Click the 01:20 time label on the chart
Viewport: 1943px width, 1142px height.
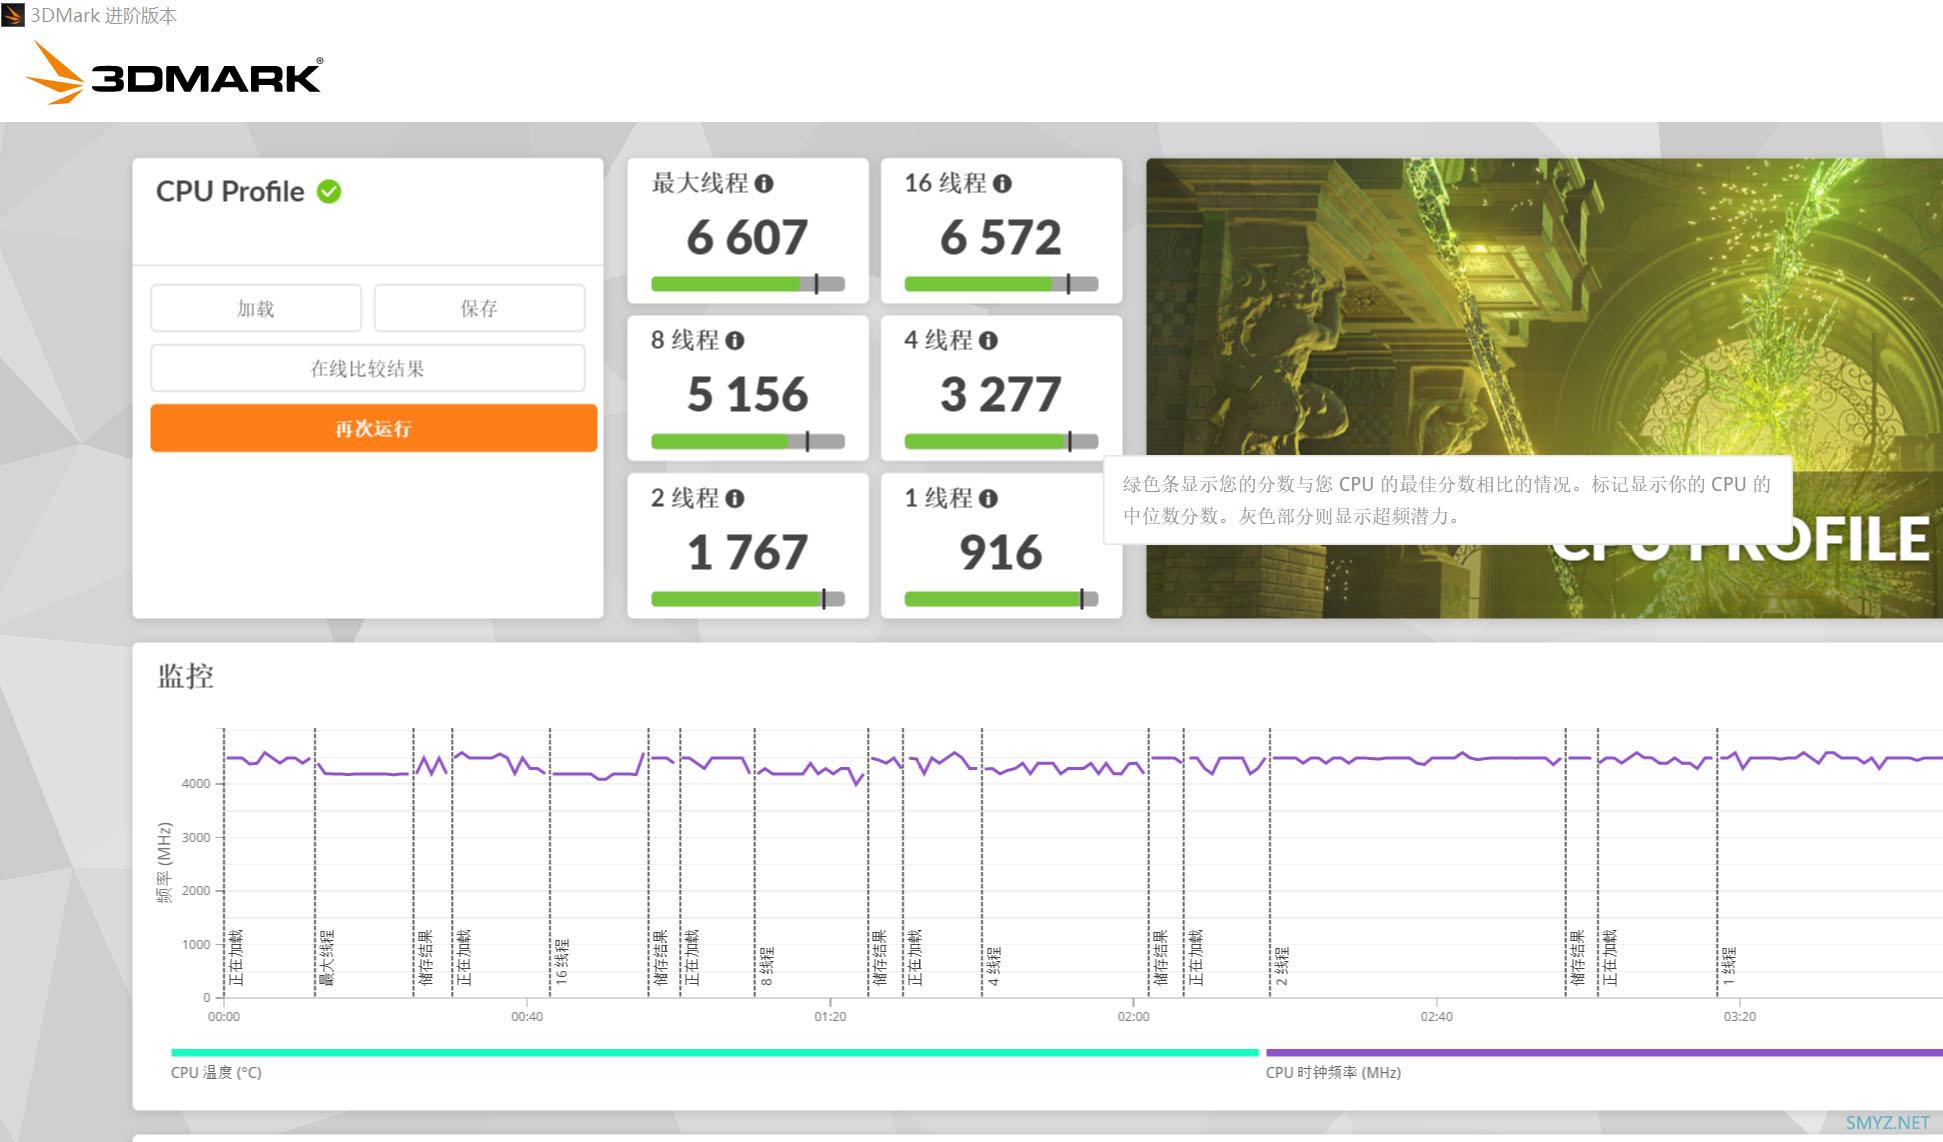tap(830, 1016)
